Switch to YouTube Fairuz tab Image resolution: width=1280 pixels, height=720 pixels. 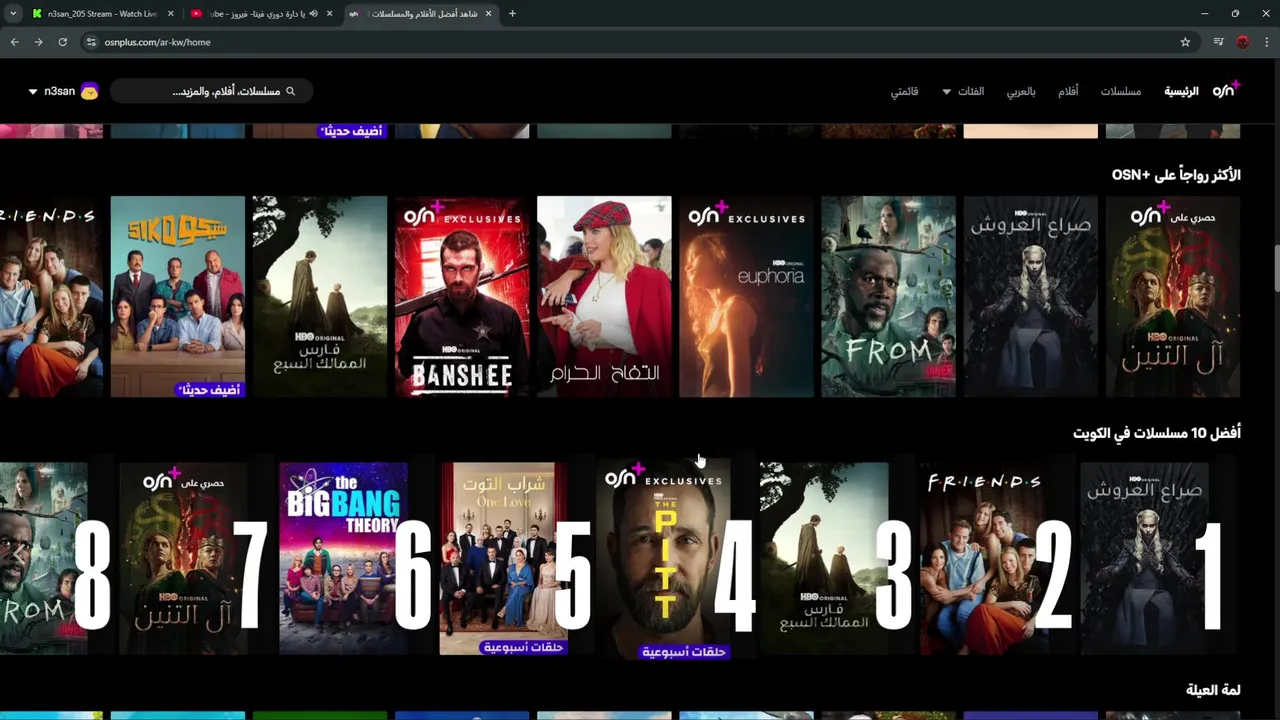pyautogui.click(x=262, y=13)
